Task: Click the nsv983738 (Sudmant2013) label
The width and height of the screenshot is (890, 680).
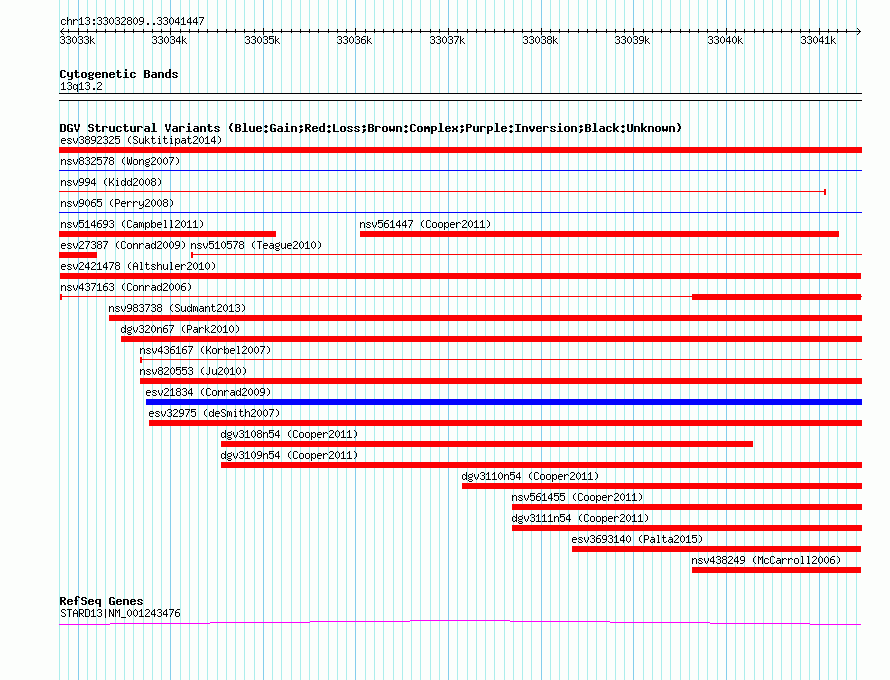Action: [x=177, y=308]
